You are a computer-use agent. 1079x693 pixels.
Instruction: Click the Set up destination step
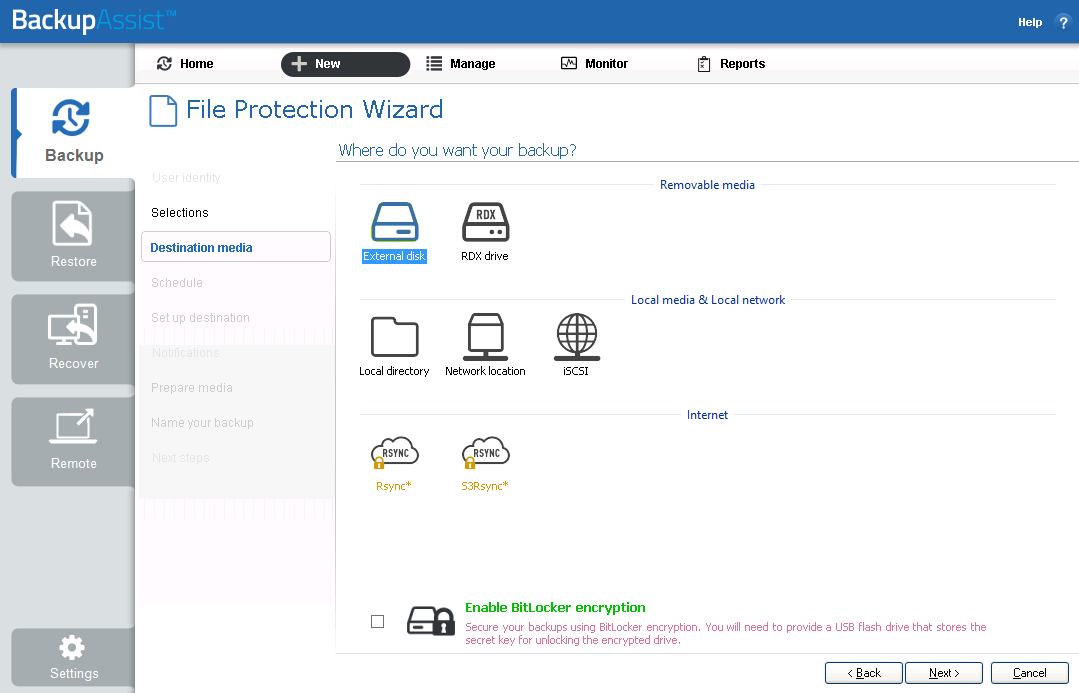200,318
